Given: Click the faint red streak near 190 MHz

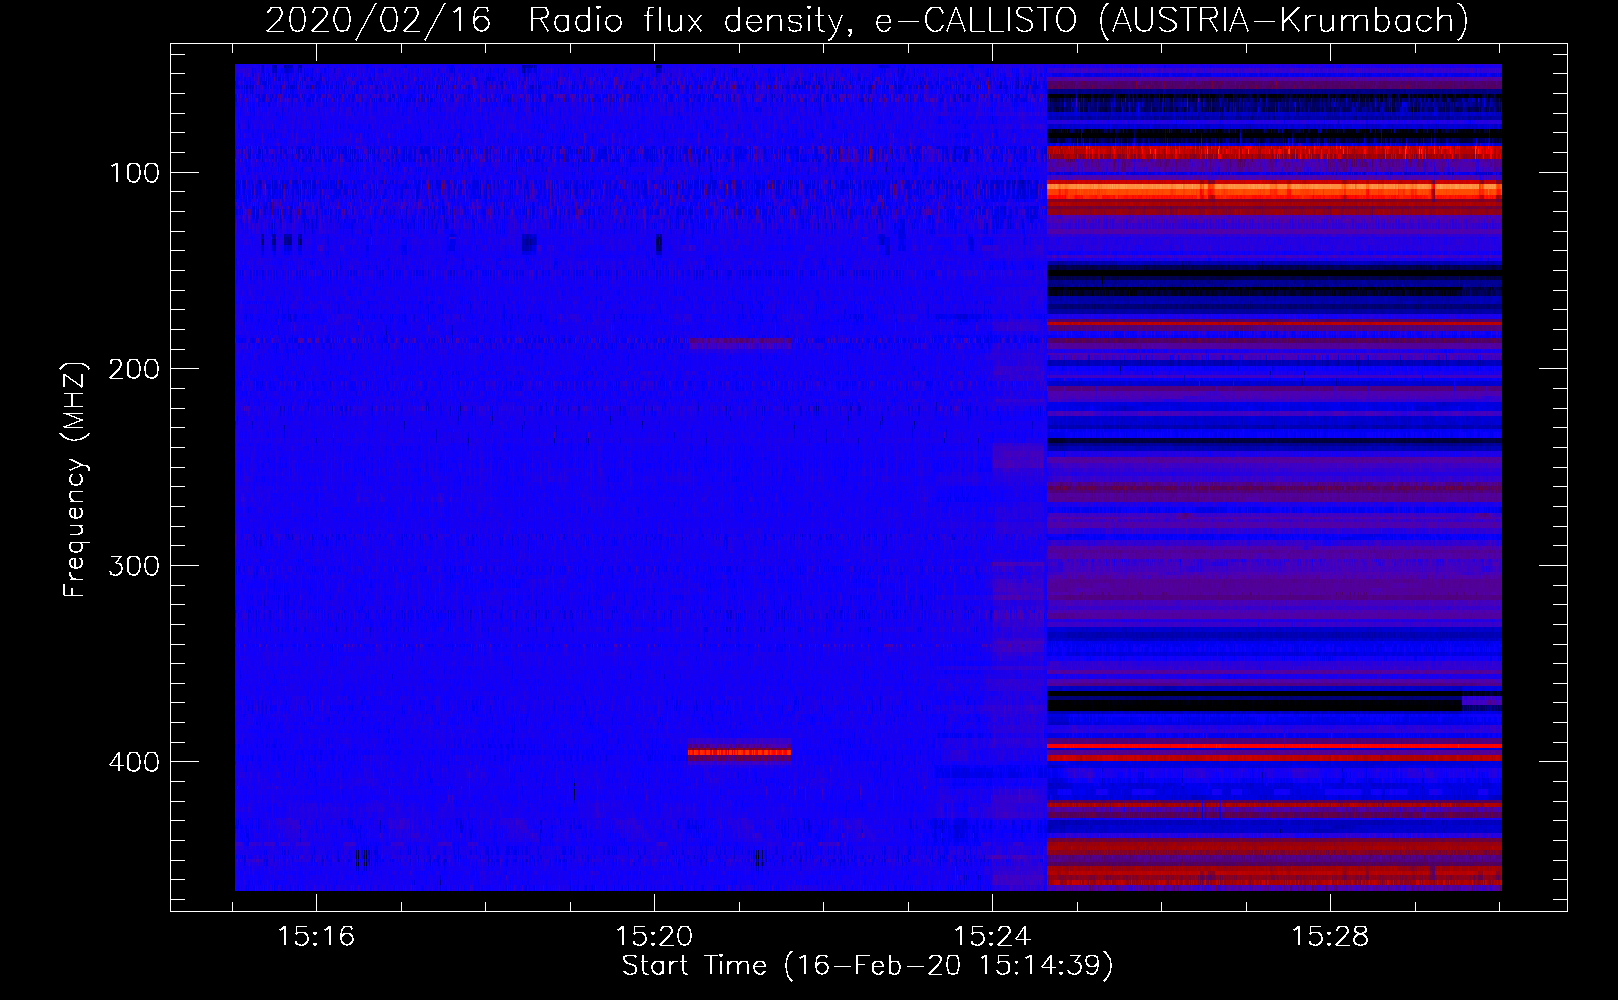Looking at the screenshot, I should pos(740,343).
